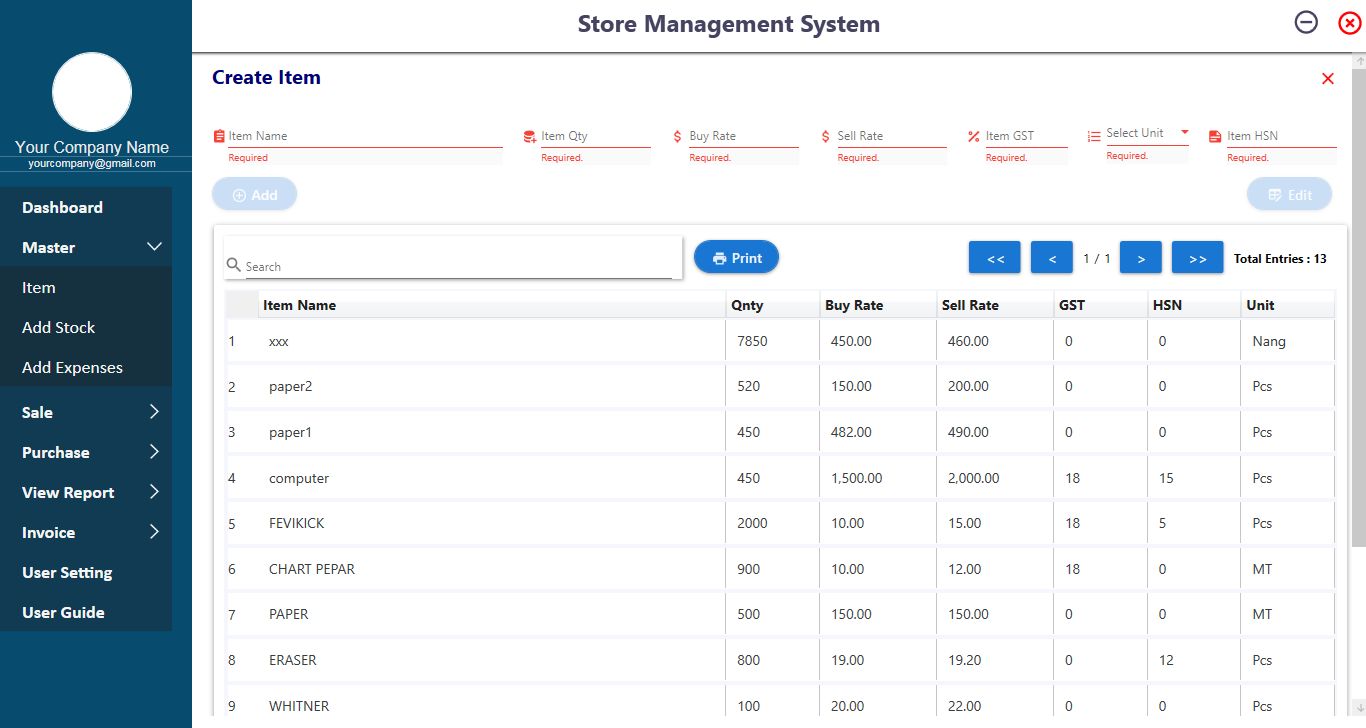The width and height of the screenshot is (1366, 728).
Task: Jump to last page with >> button
Action: (1197, 258)
